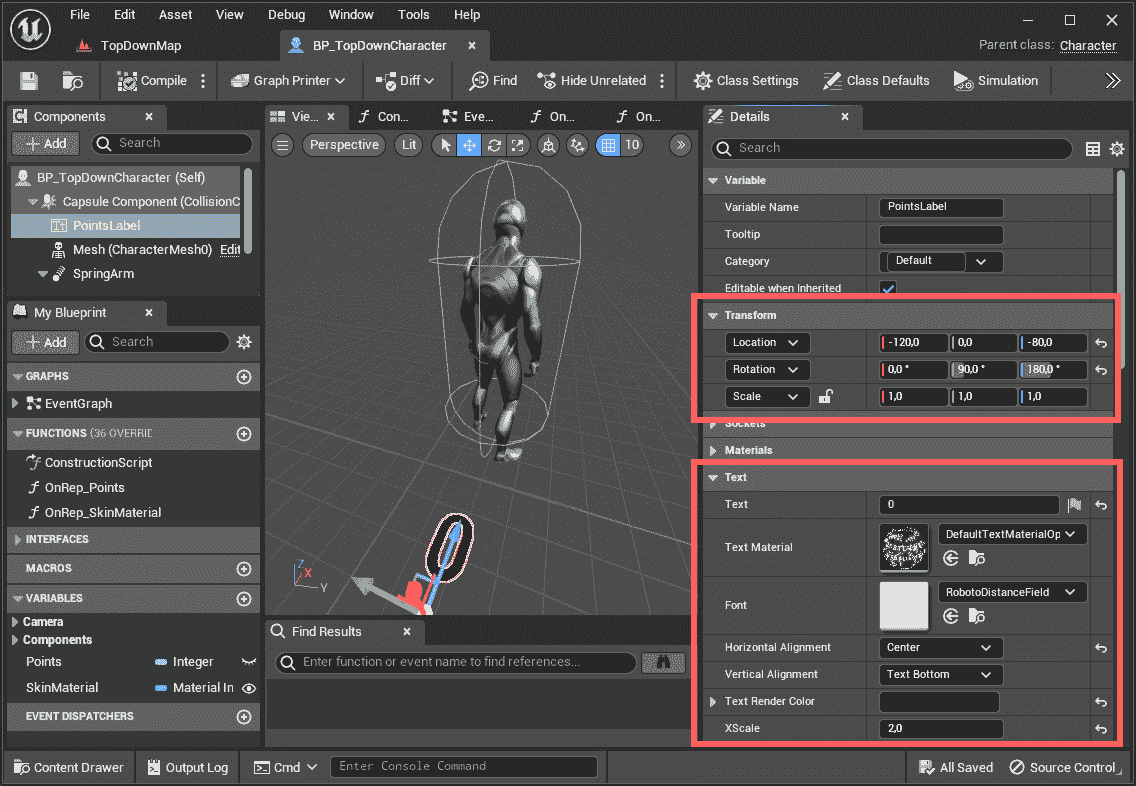Open the File menu
The image size is (1136, 786).
point(80,14)
